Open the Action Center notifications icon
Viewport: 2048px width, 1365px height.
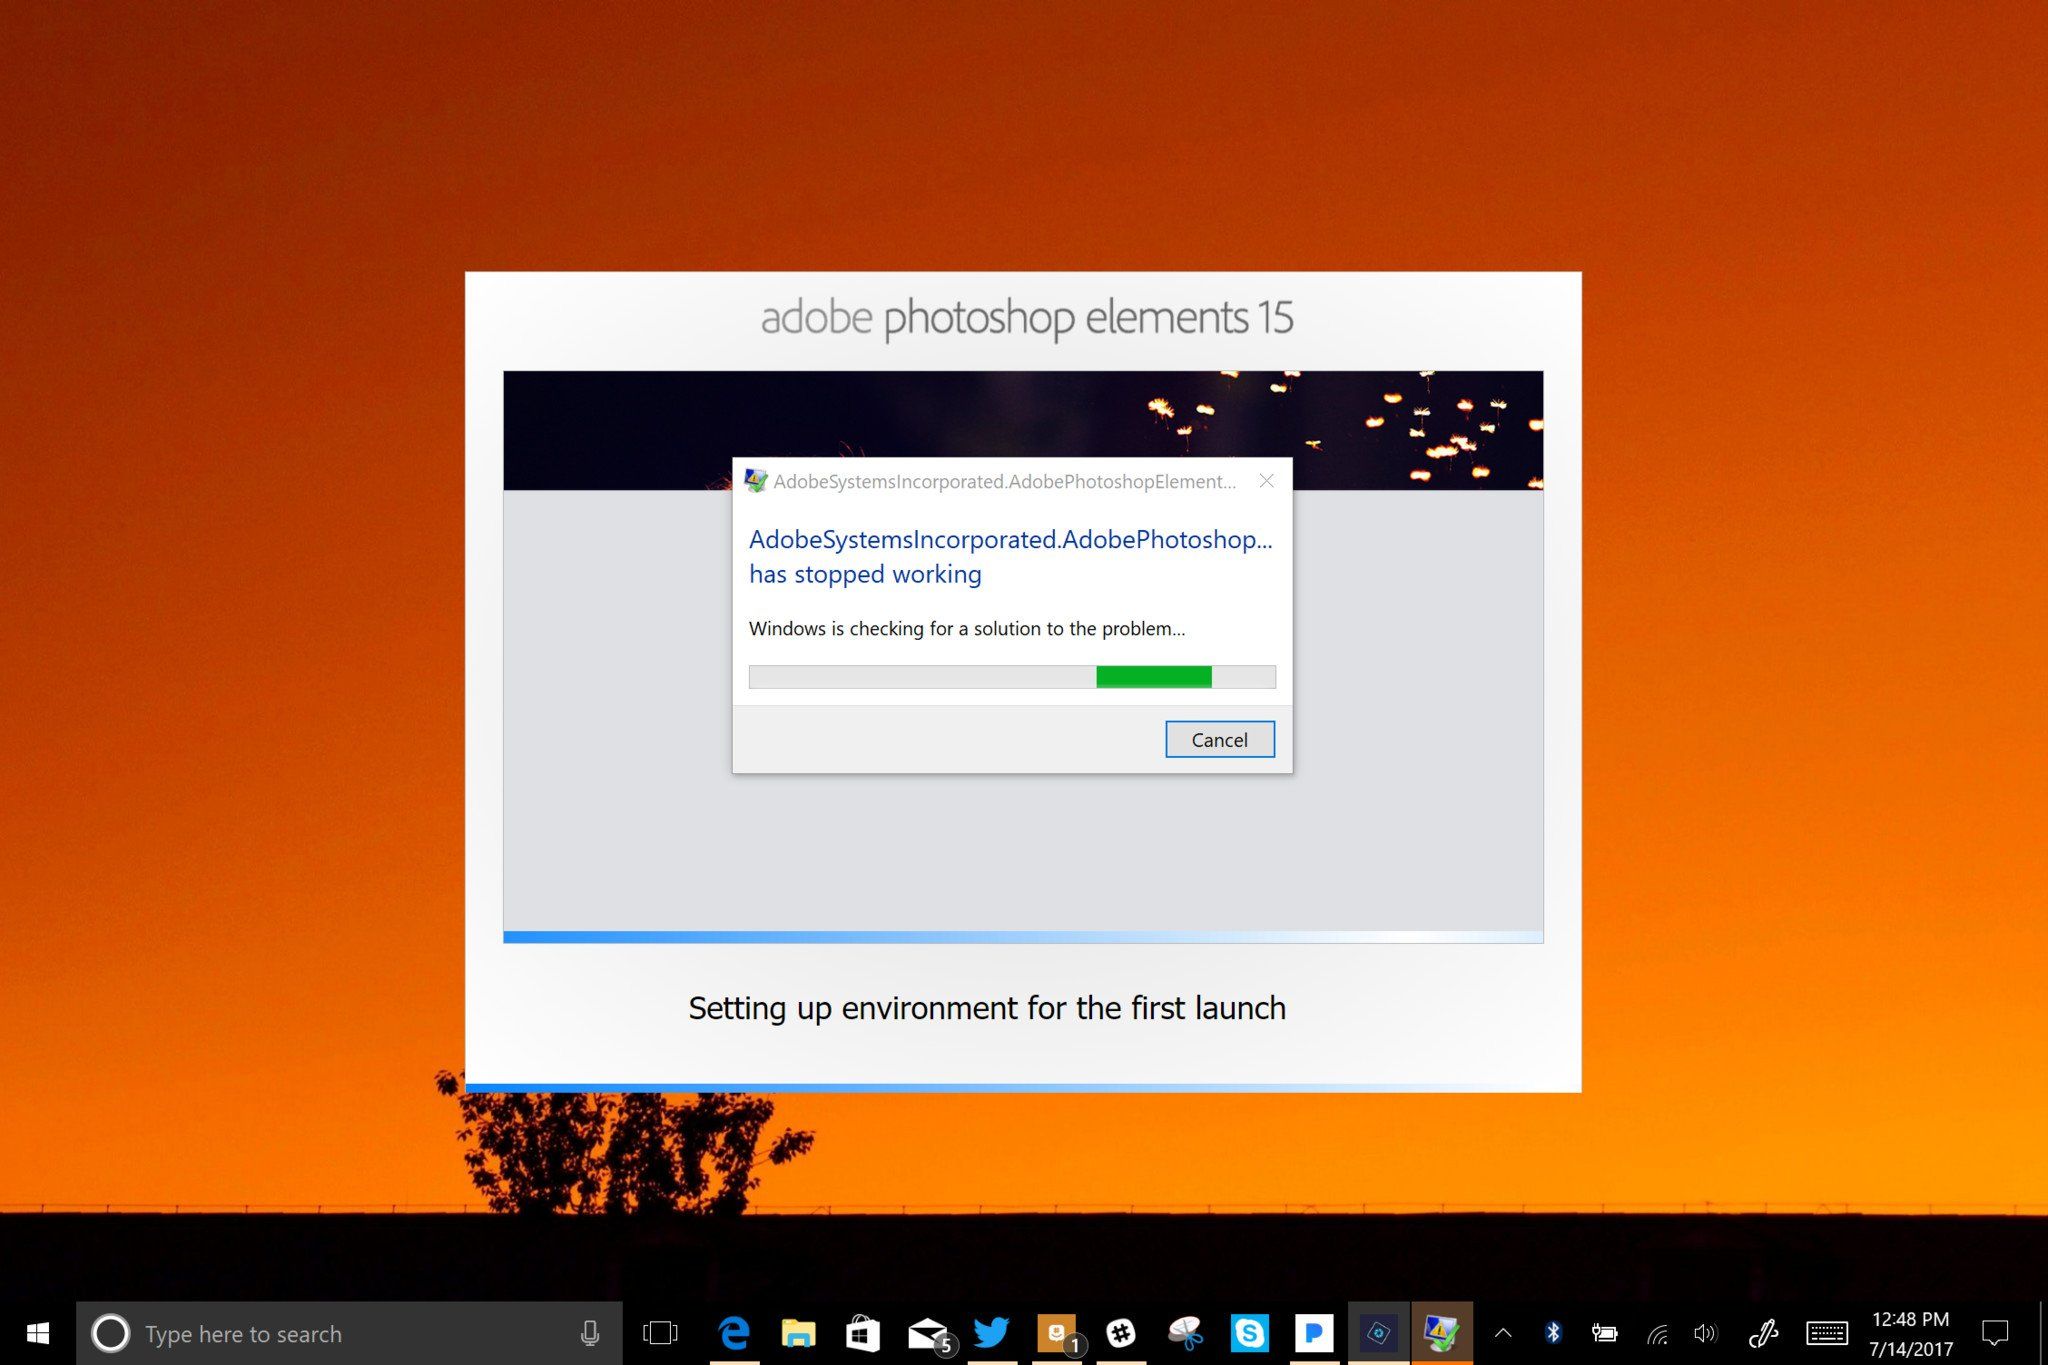point(1995,1333)
